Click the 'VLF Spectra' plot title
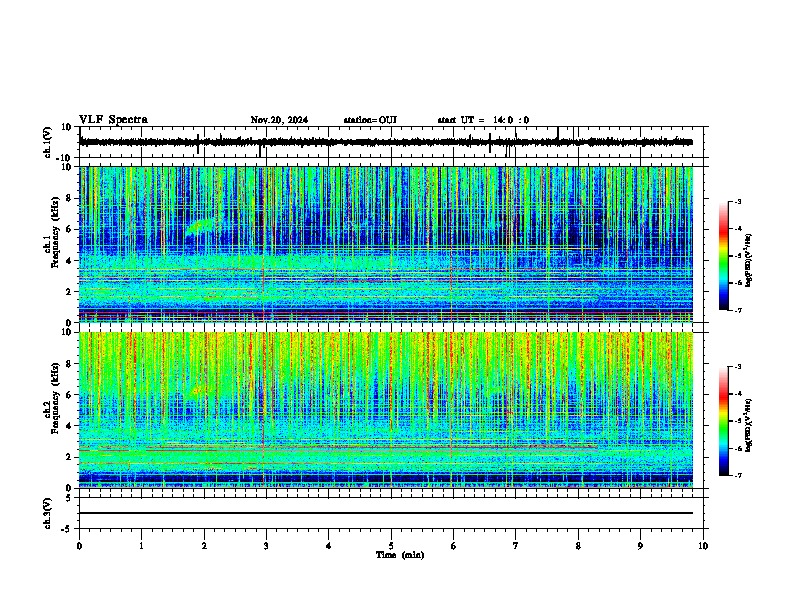Viewport: 792px width, 612px height. [x=113, y=120]
